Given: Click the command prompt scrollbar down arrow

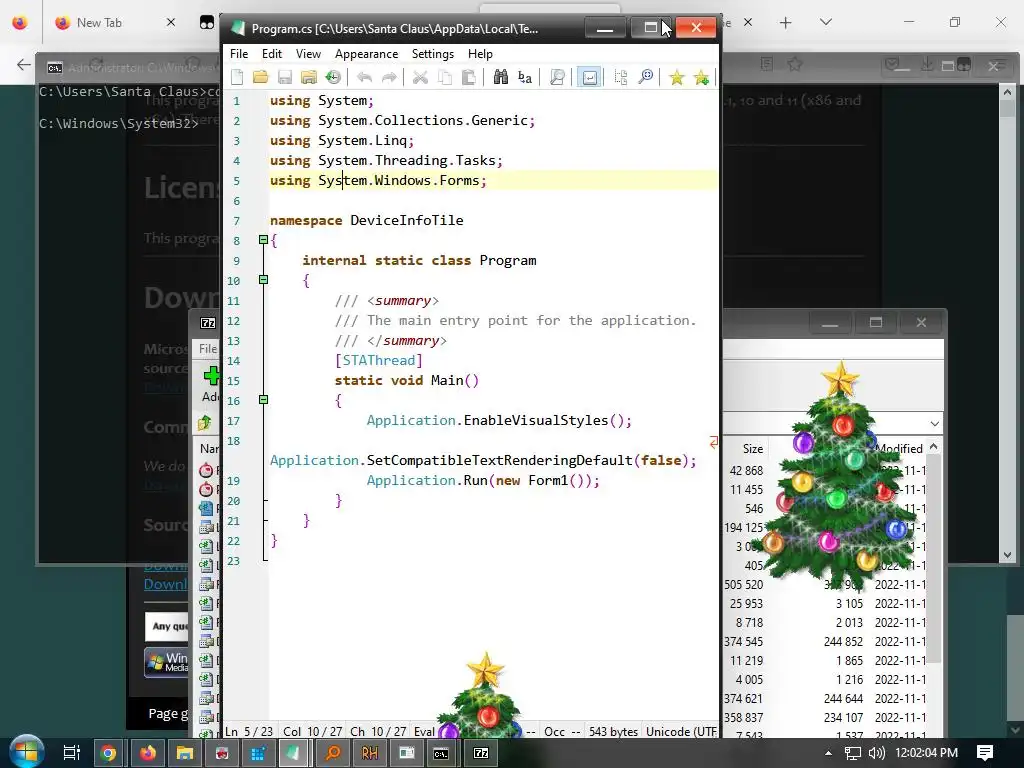Looking at the screenshot, I should [x=1007, y=555].
